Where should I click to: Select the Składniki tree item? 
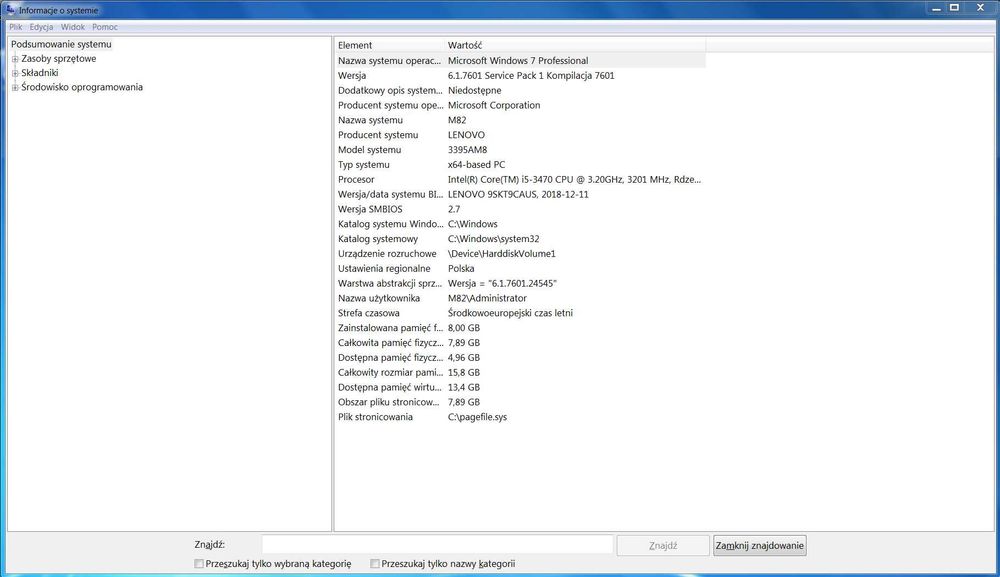[x=40, y=73]
